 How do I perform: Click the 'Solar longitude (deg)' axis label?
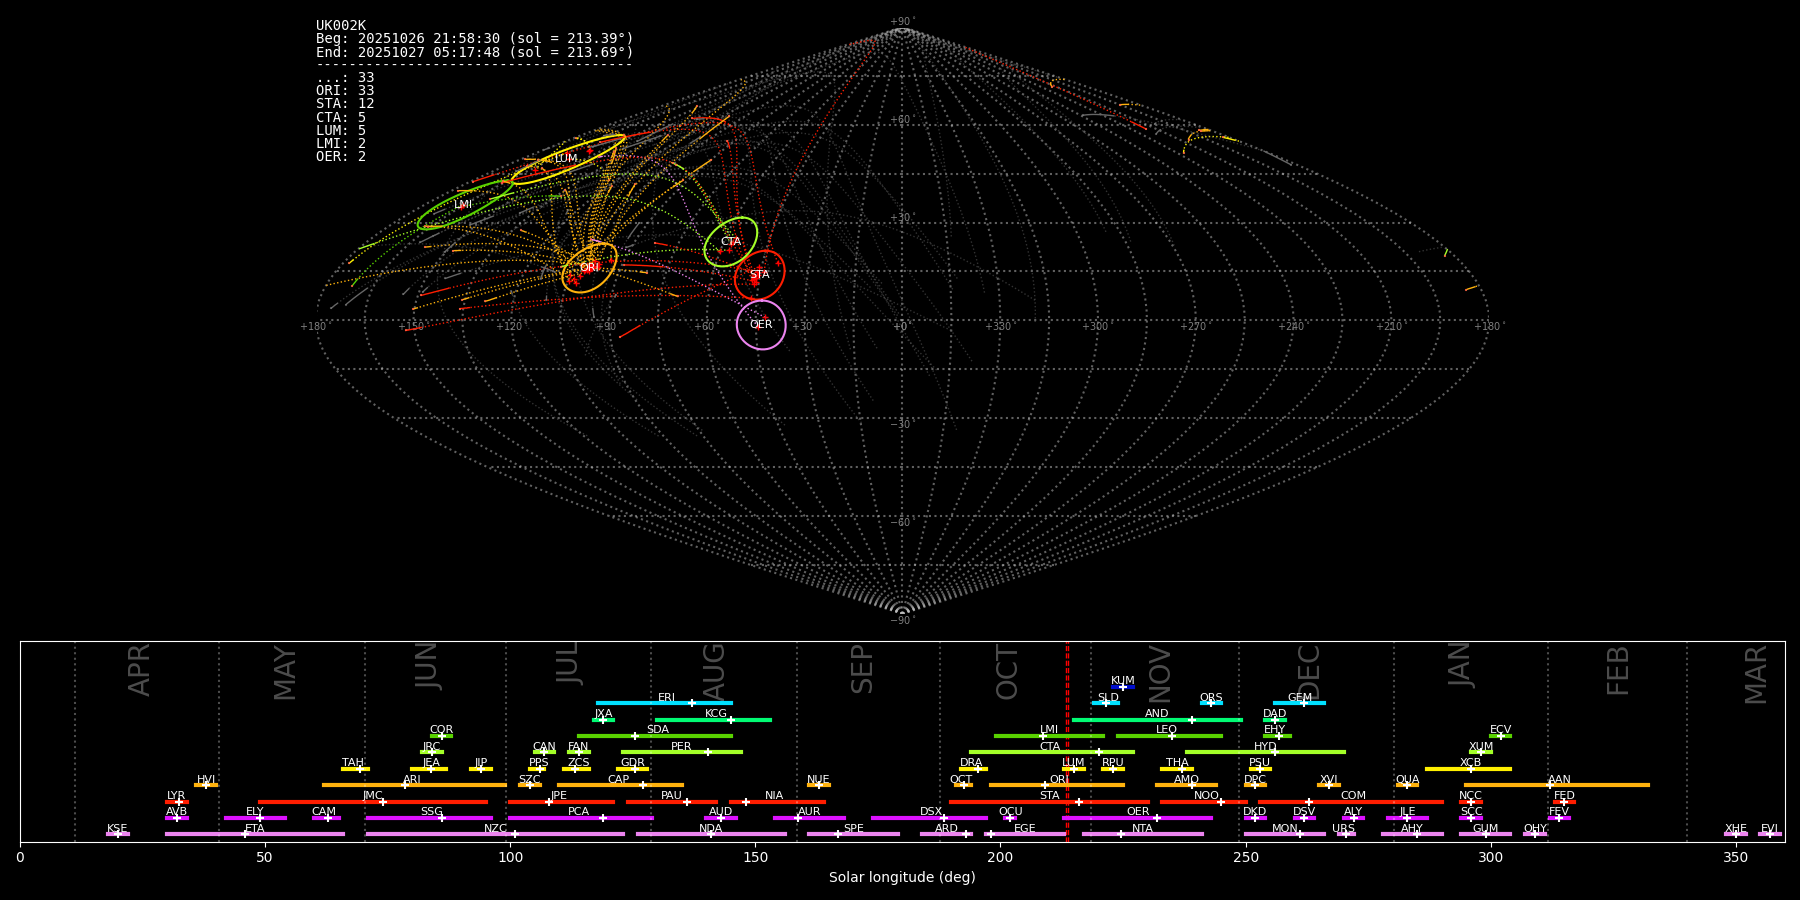(901, 877)
